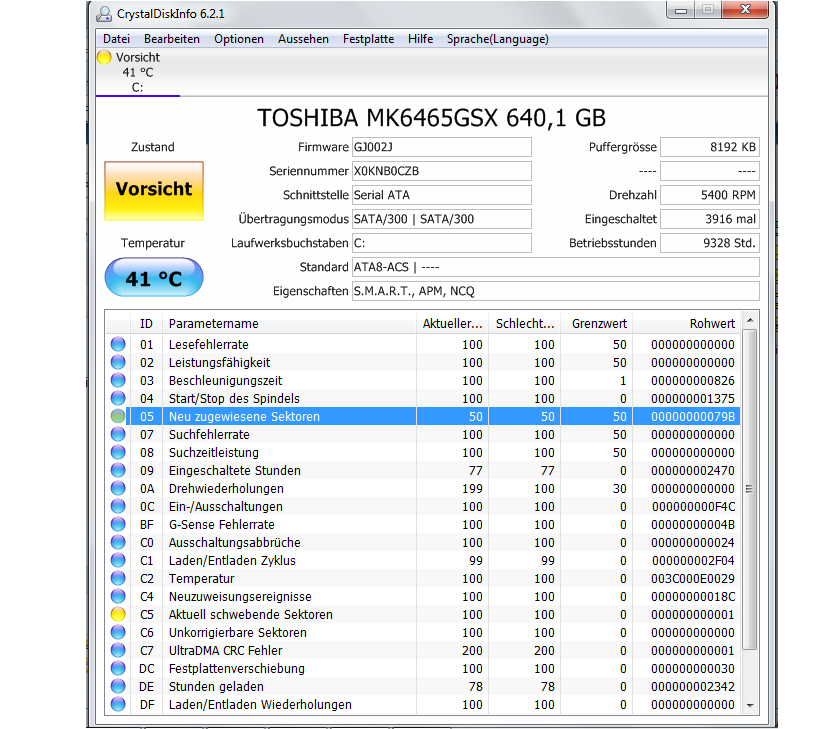The width and height of the screenshot is (819, 729).
Task: Click the Eingeschaltet field 3916 mal
Action: [x=710, y=219]
